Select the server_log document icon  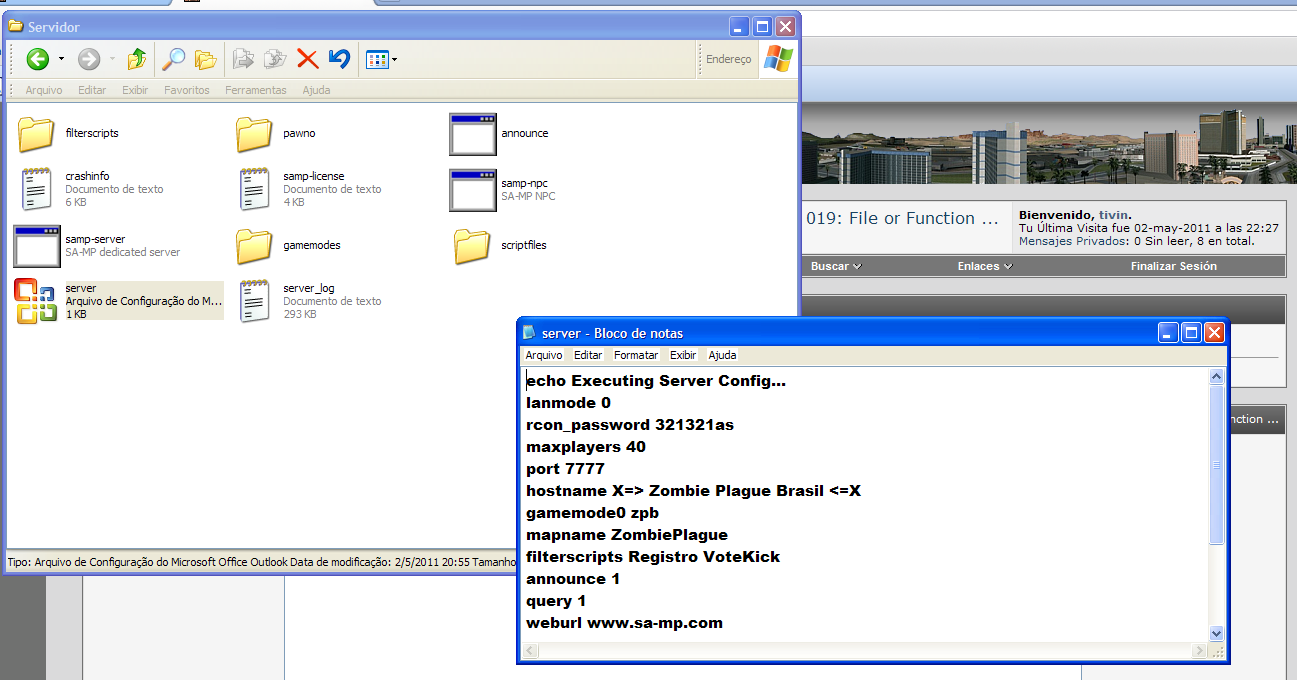pyautogui.click(x=254, y=301)
